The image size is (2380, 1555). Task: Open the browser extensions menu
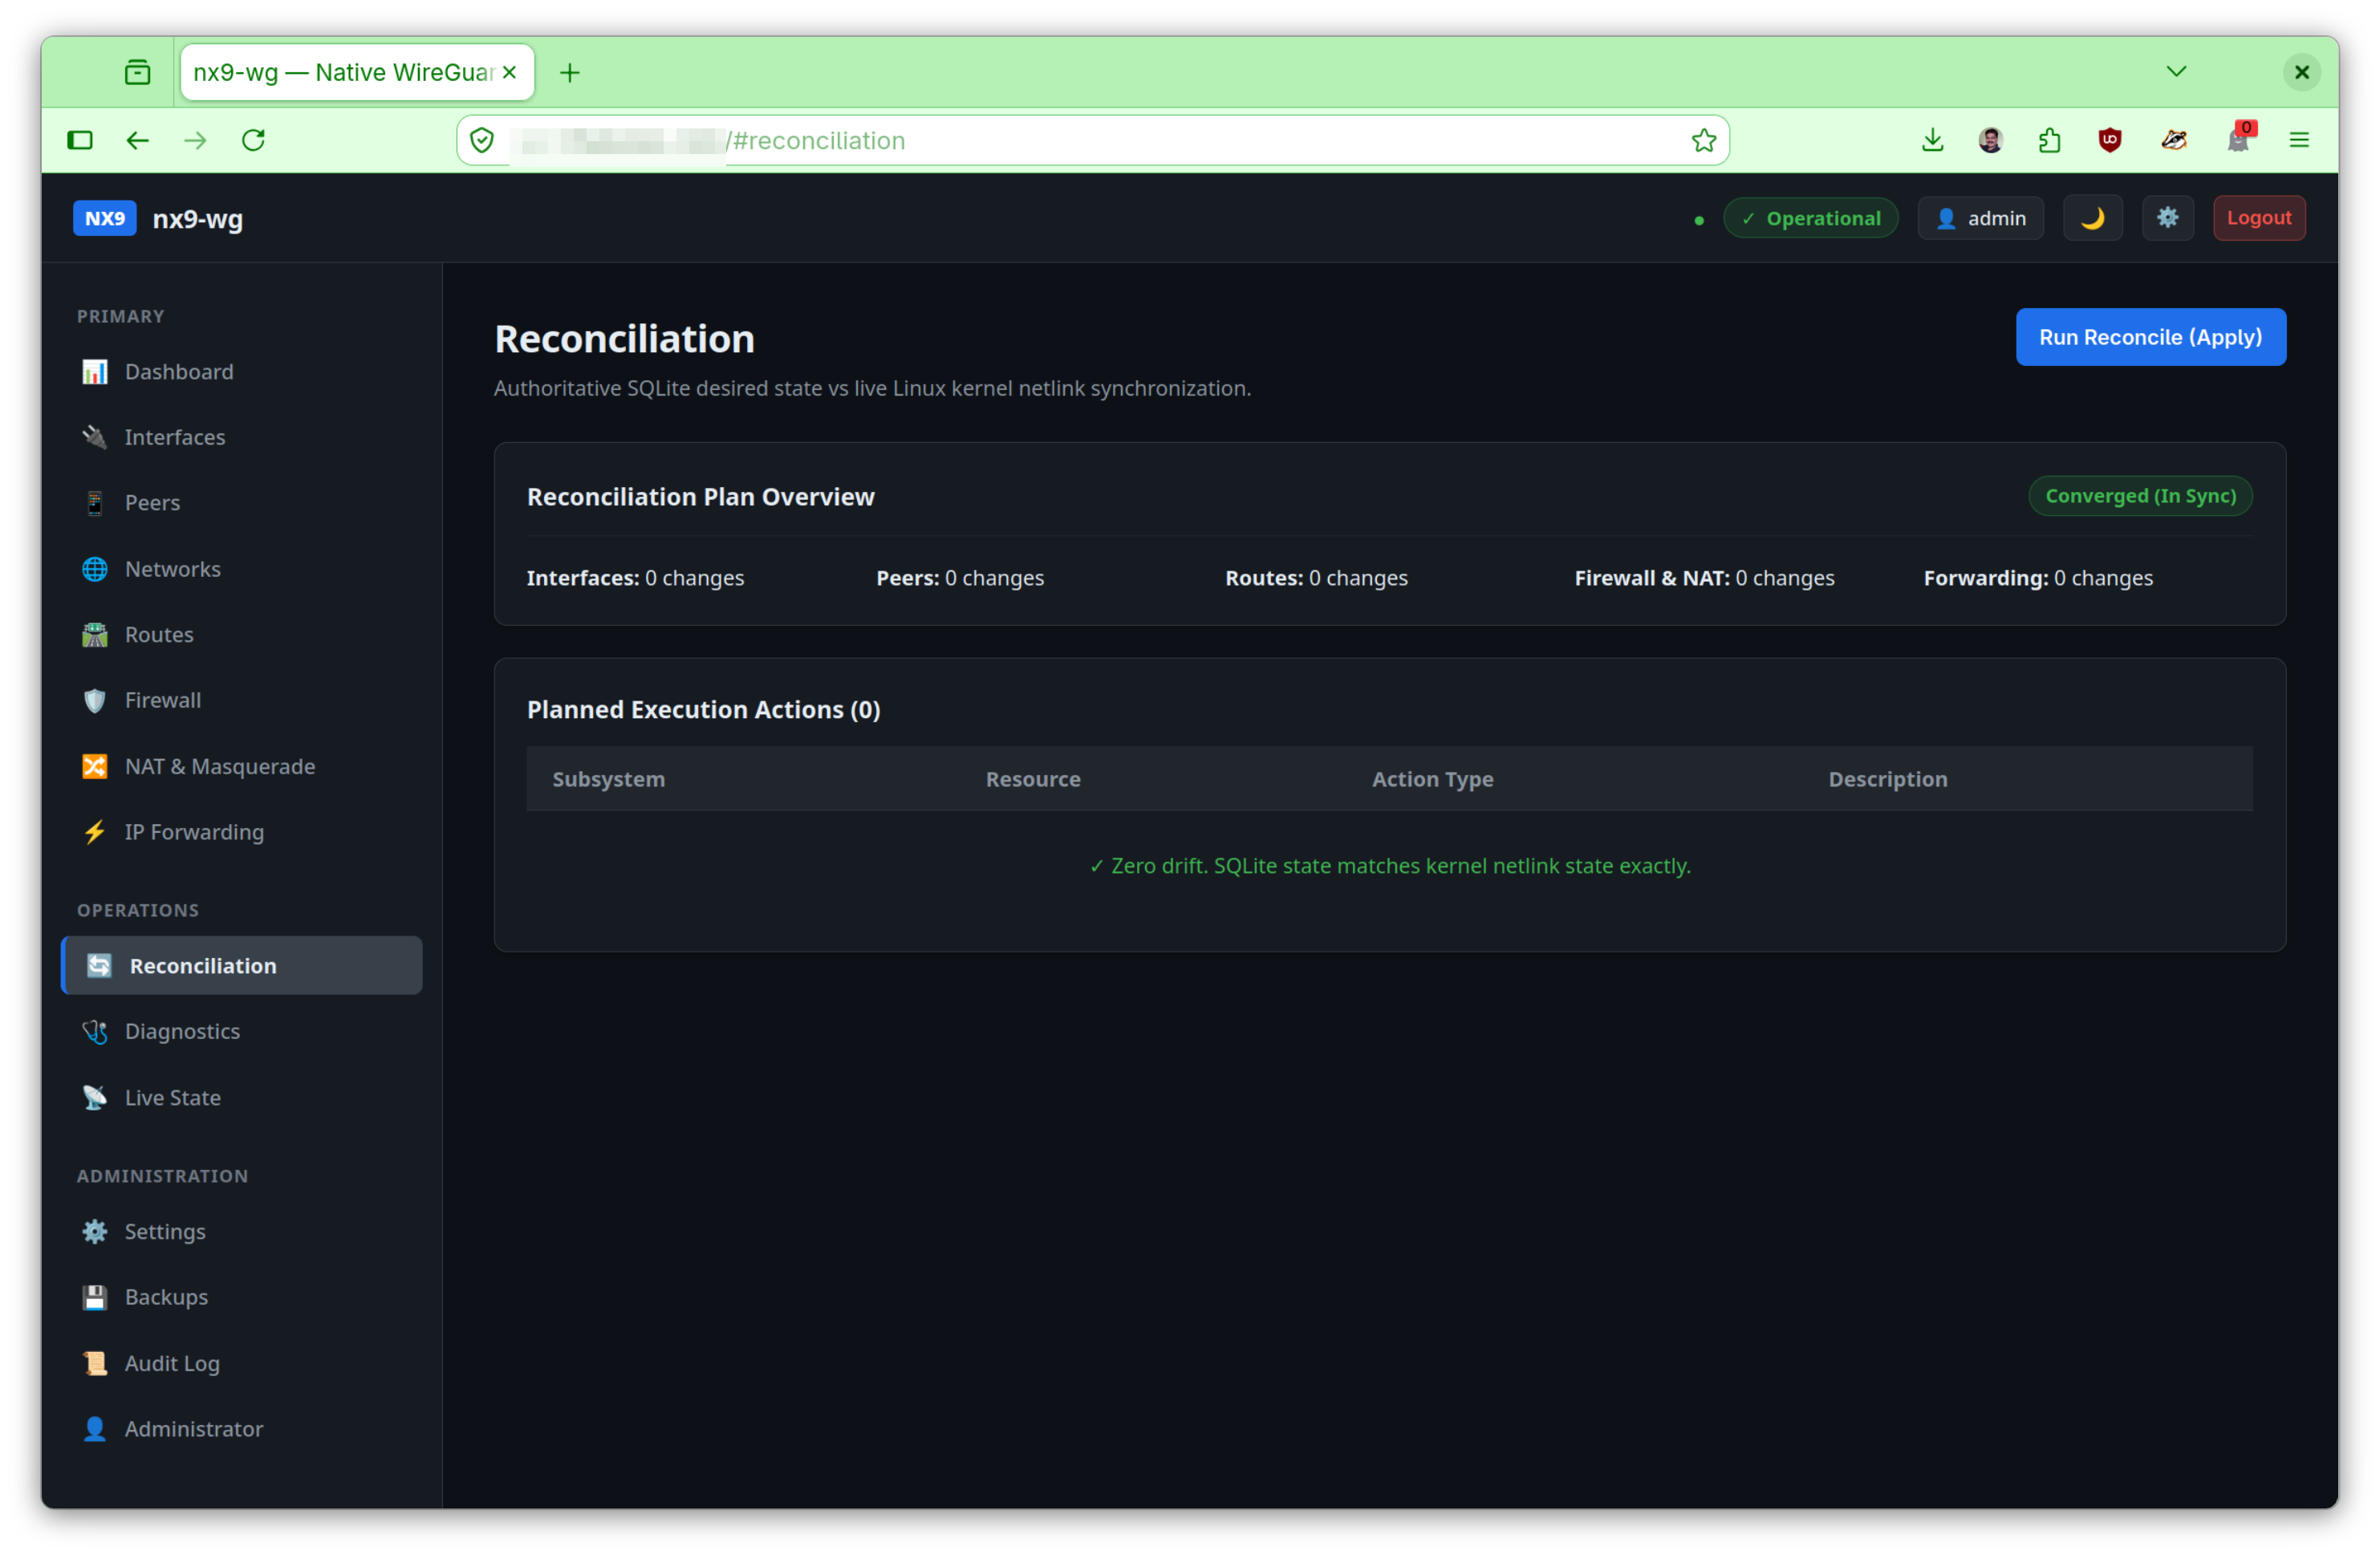[x=2049, y=140]
